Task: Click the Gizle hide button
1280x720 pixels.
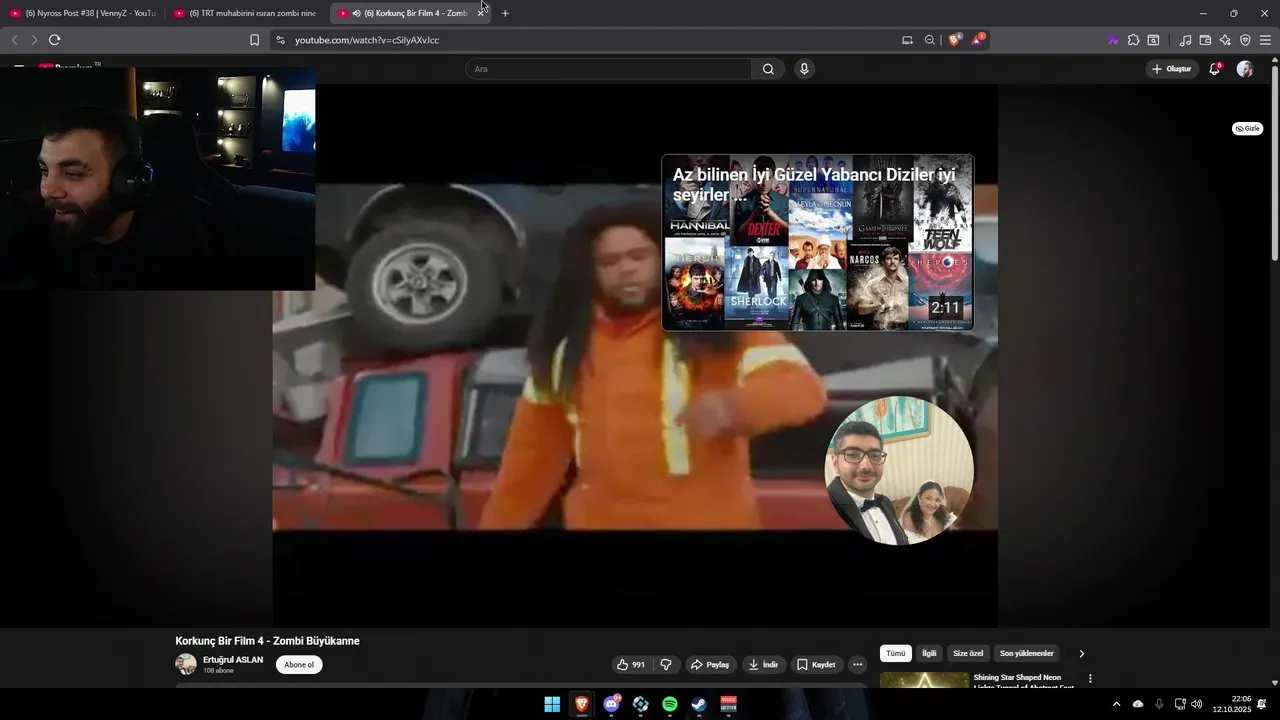Action: [x=1247, y=129]
